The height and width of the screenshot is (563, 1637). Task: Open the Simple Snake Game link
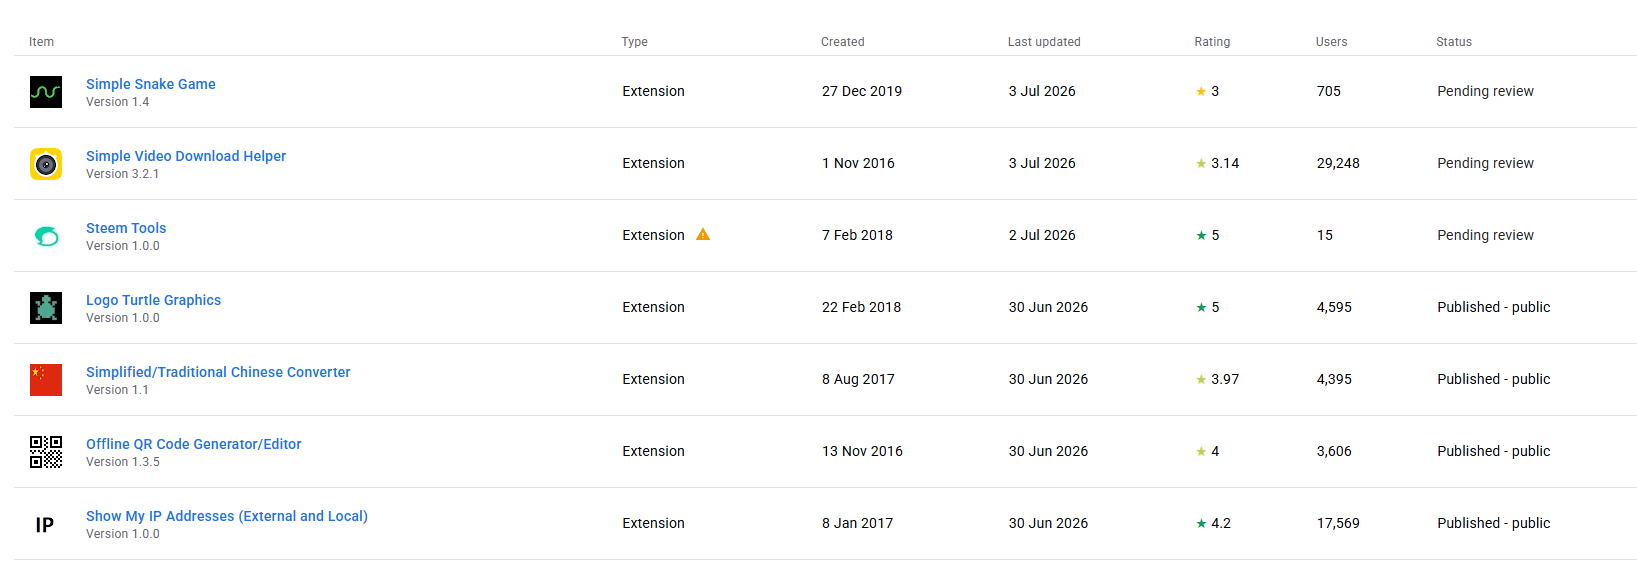point(151,84)
